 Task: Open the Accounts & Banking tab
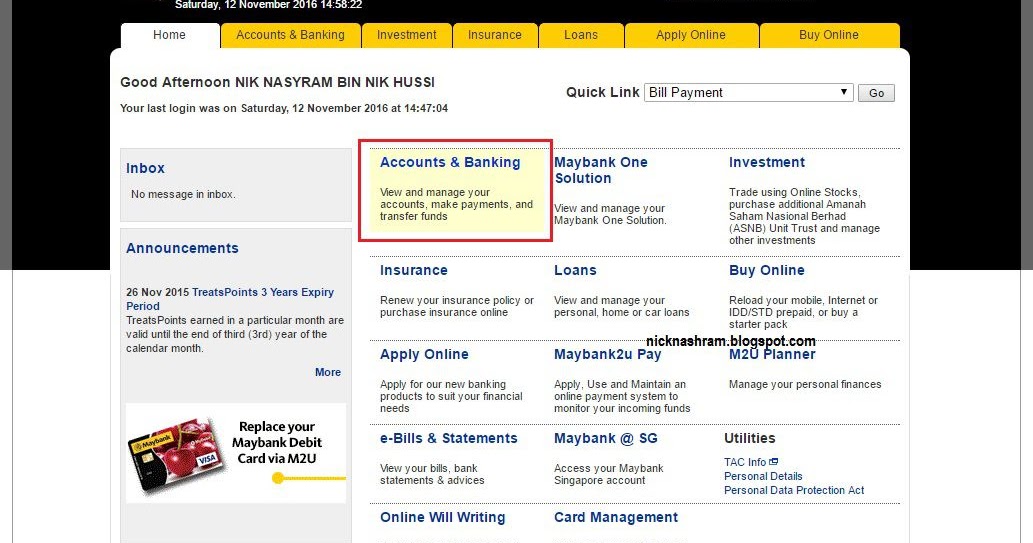click(290, 35)
